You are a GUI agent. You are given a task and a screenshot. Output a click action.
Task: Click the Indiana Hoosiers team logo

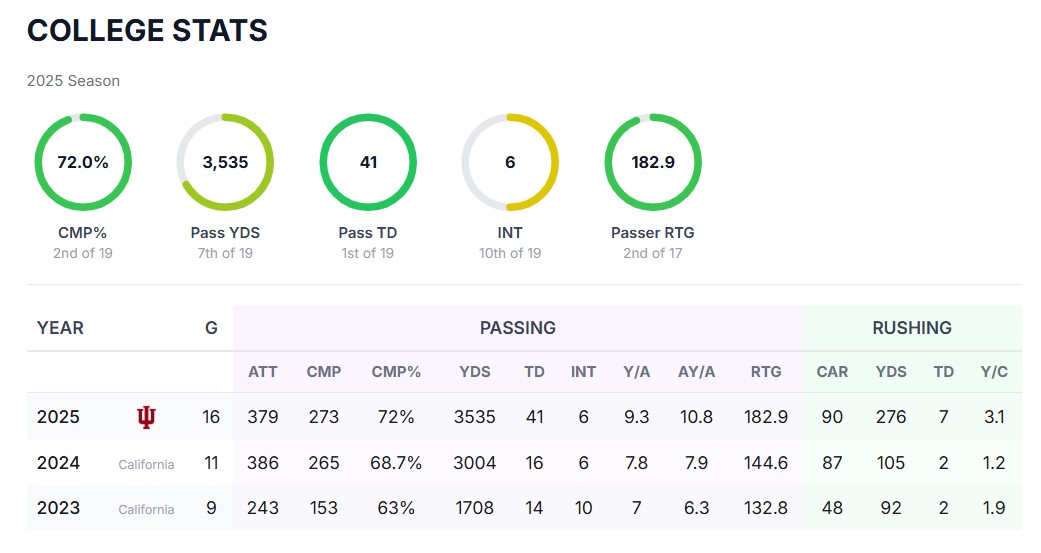(x=146, y=417)
